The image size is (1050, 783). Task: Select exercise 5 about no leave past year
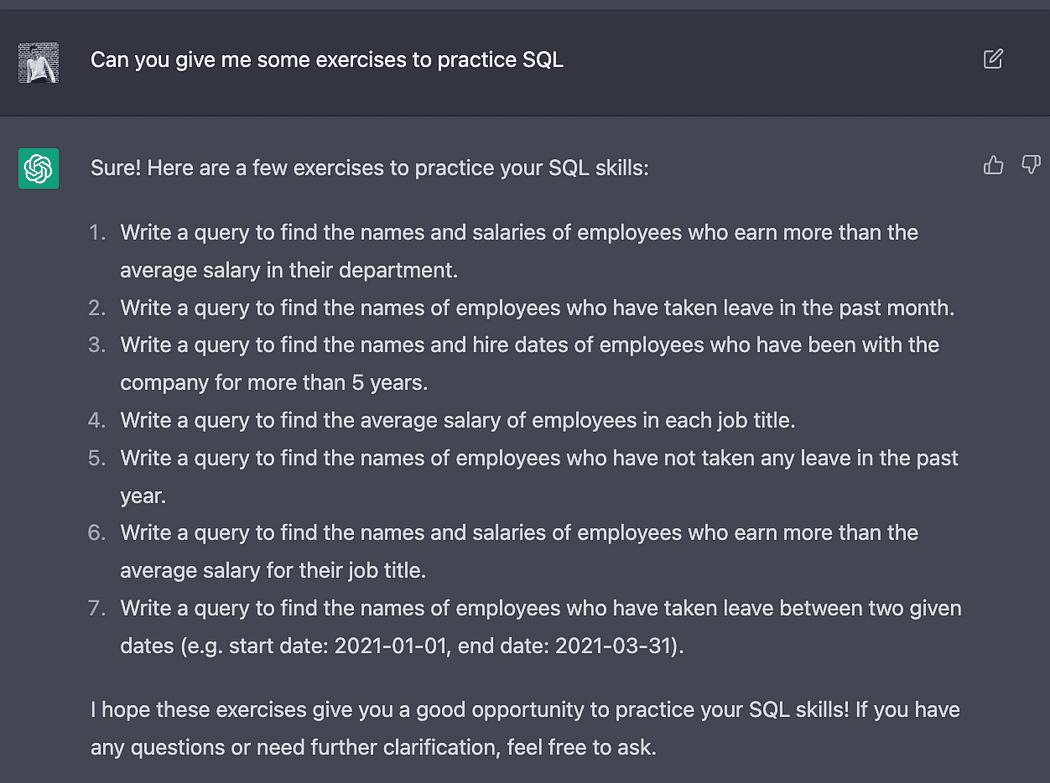(x=539, y=476)
